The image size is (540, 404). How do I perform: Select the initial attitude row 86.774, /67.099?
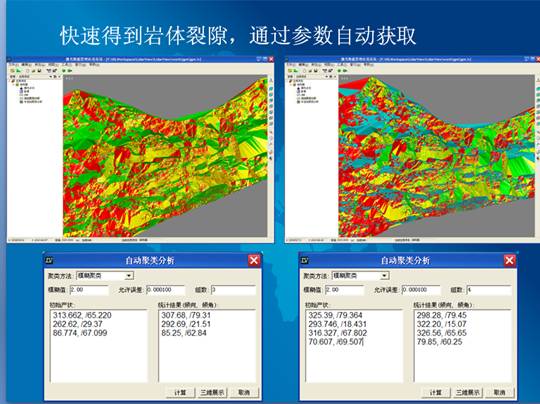tap(80, 333)
